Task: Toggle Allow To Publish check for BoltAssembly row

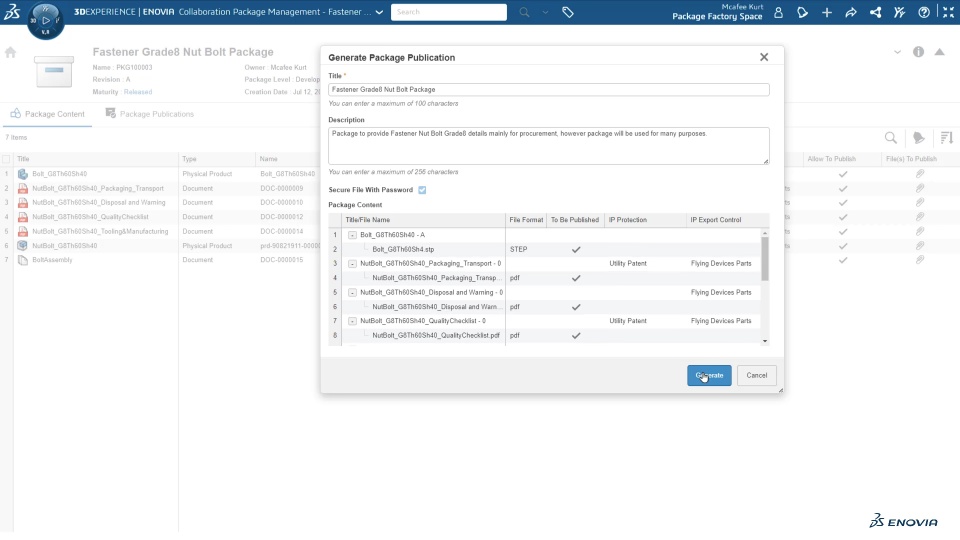Action: tap(843, 260)
